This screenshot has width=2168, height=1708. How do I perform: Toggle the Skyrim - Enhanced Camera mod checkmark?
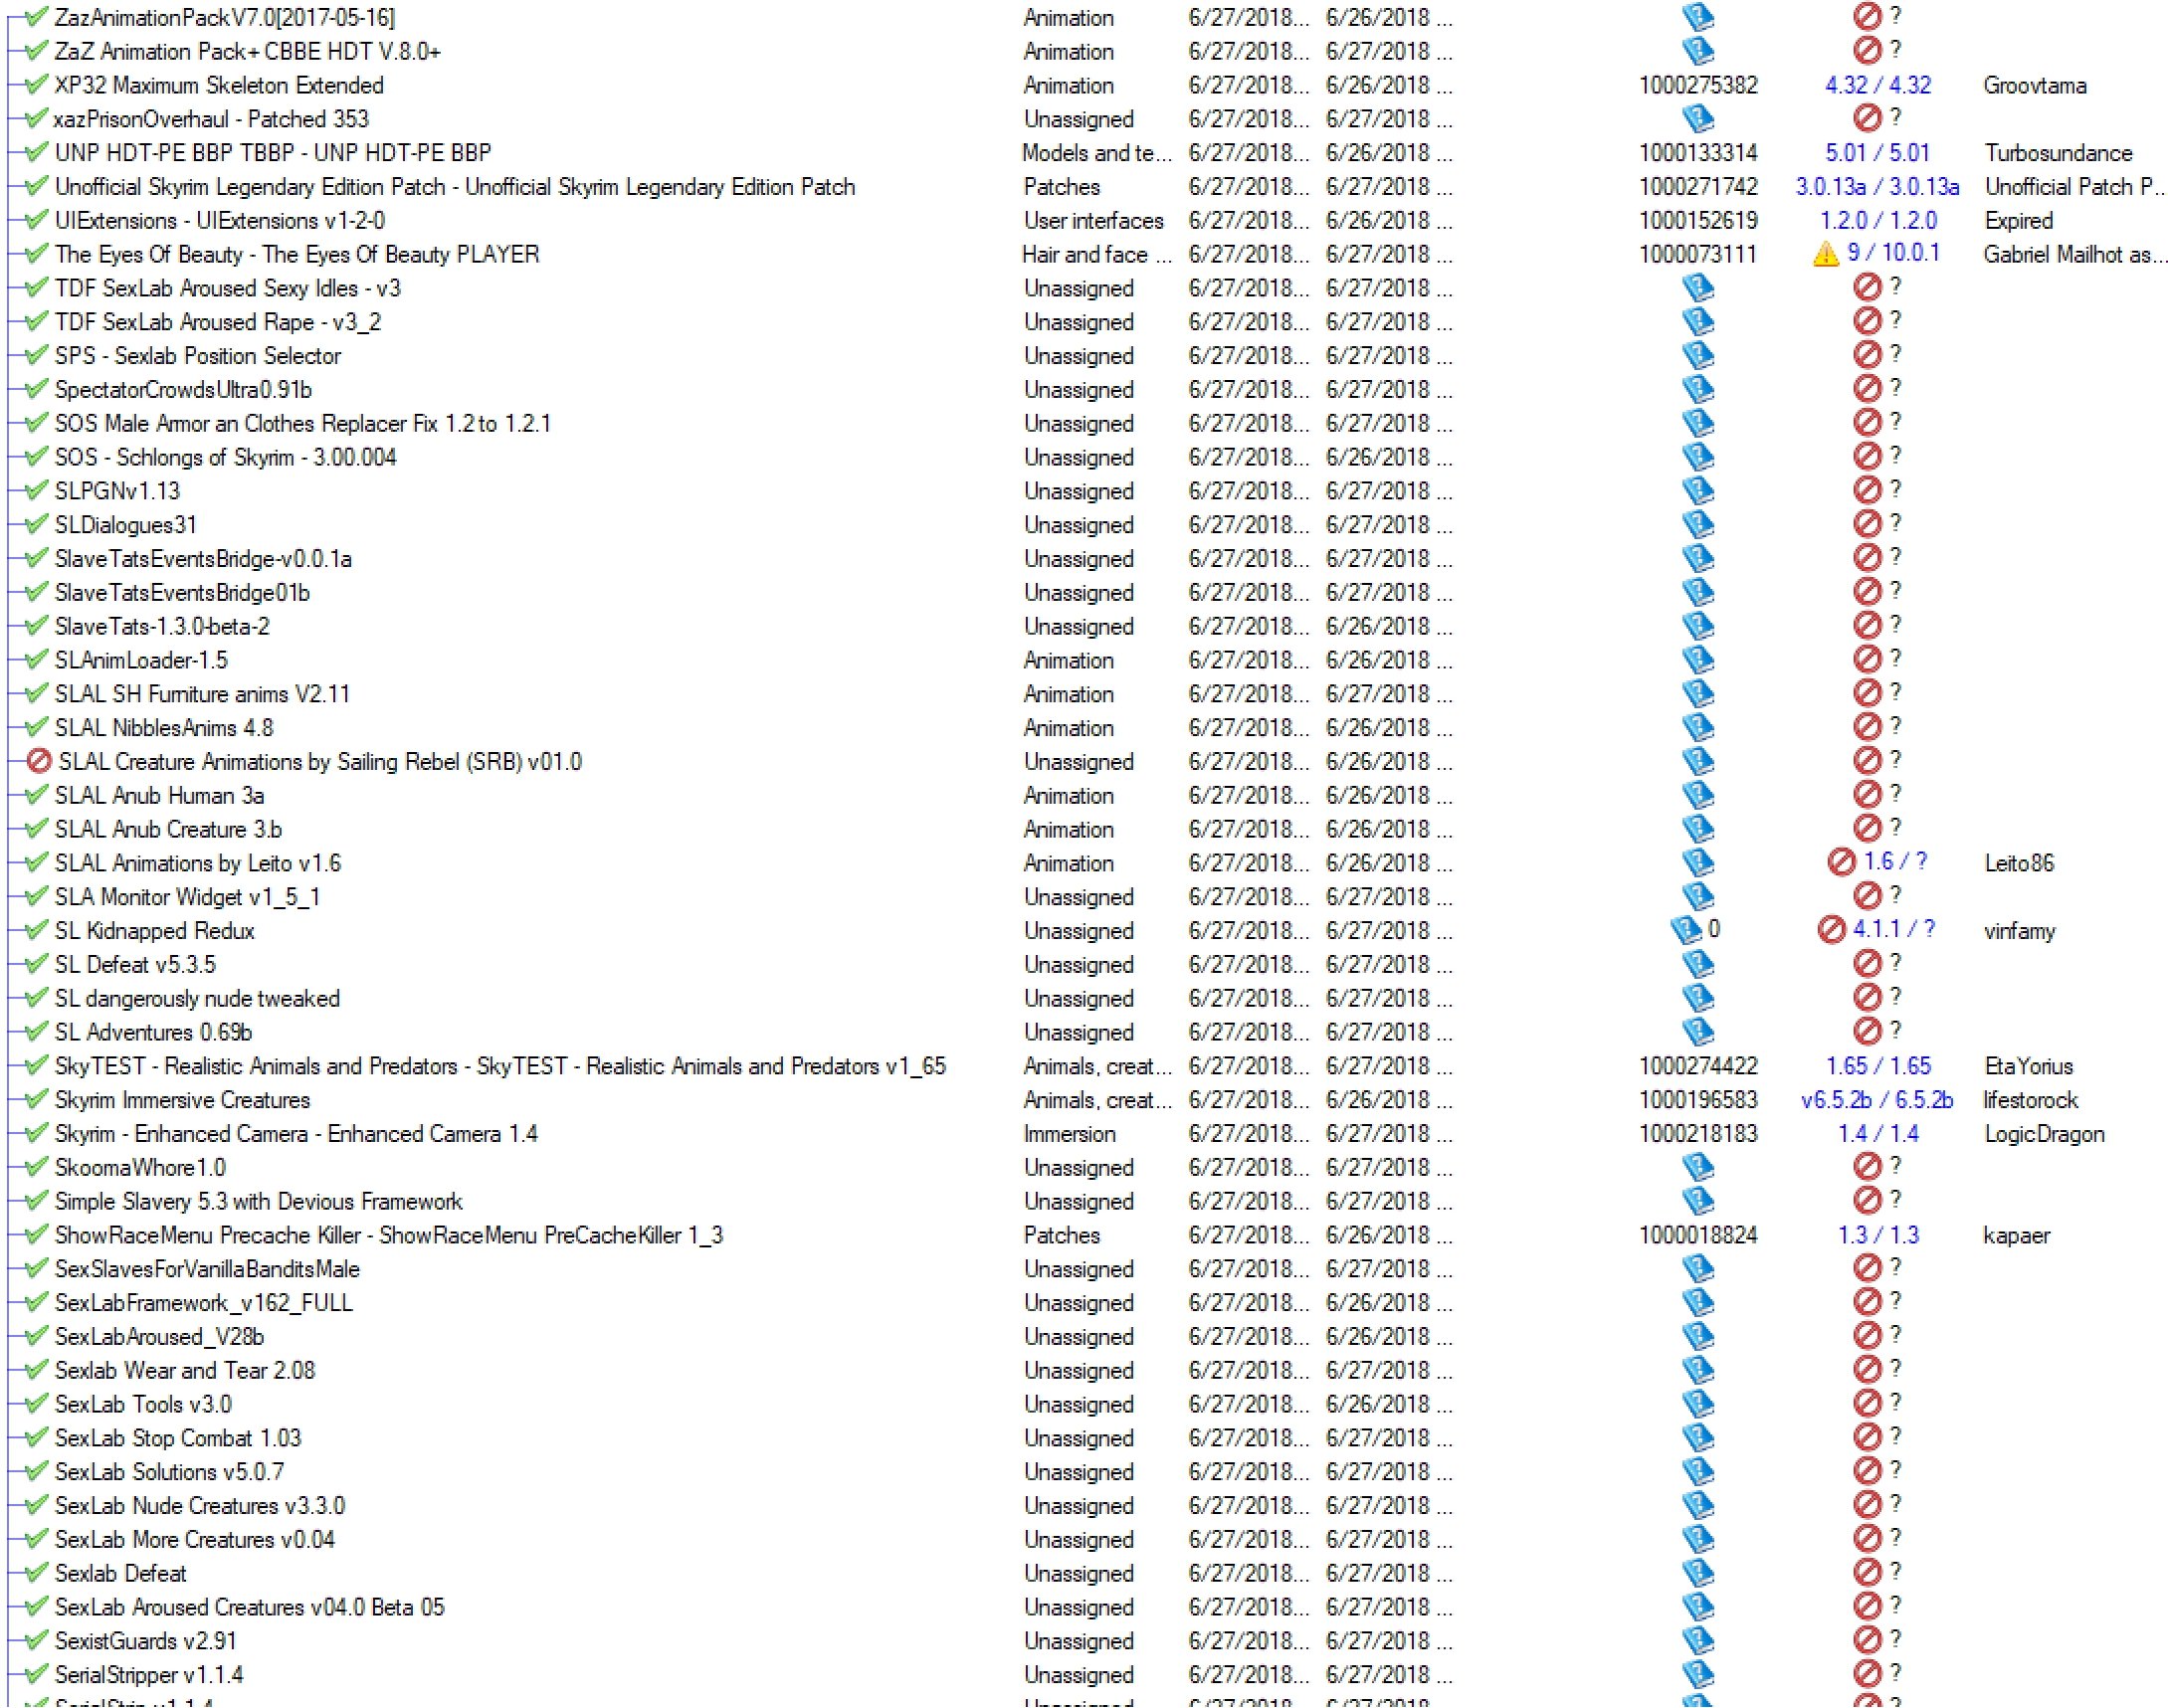(36, 1133)
